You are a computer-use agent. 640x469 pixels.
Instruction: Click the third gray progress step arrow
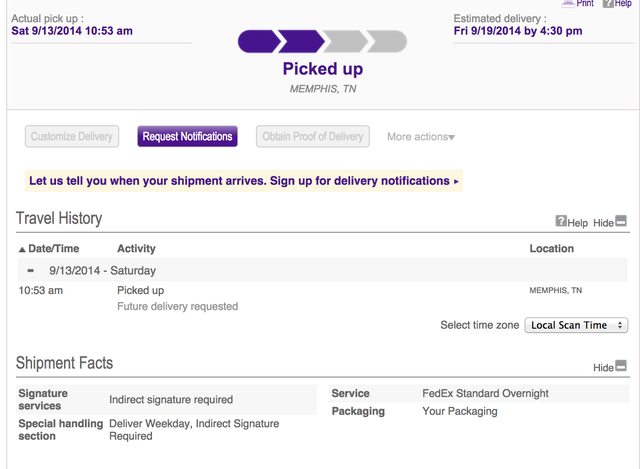pos(343,41)
